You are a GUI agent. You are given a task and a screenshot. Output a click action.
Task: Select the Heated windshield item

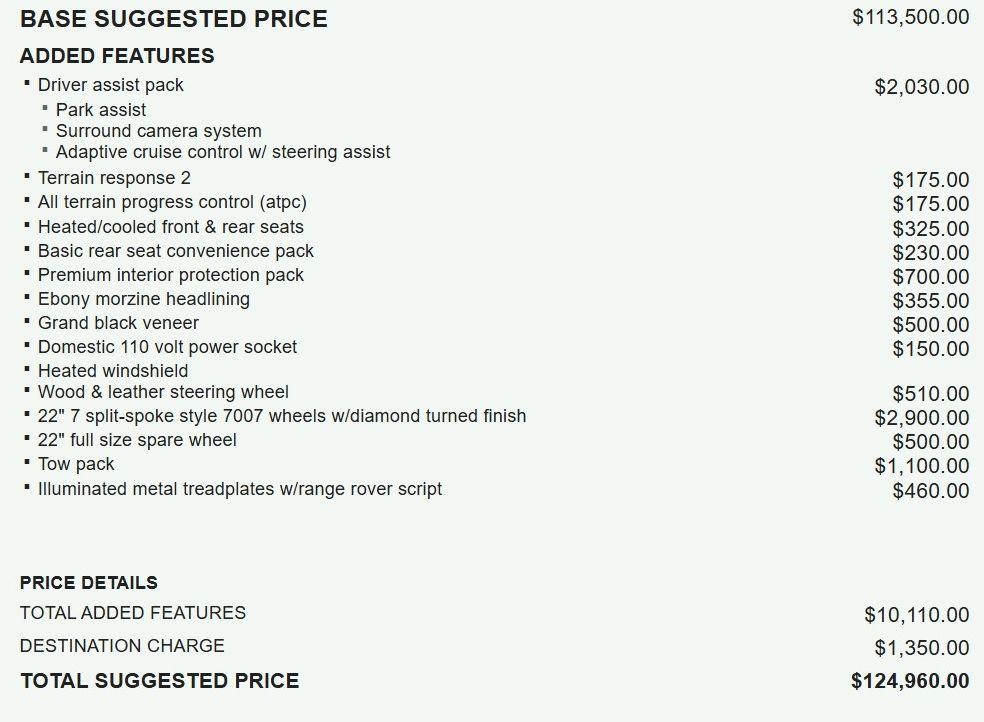[113, 371]
